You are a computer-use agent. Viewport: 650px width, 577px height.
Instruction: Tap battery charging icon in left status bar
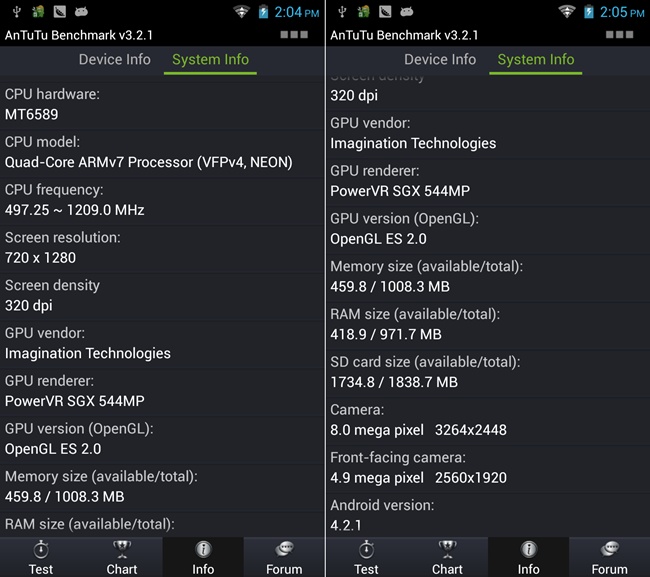263,12
